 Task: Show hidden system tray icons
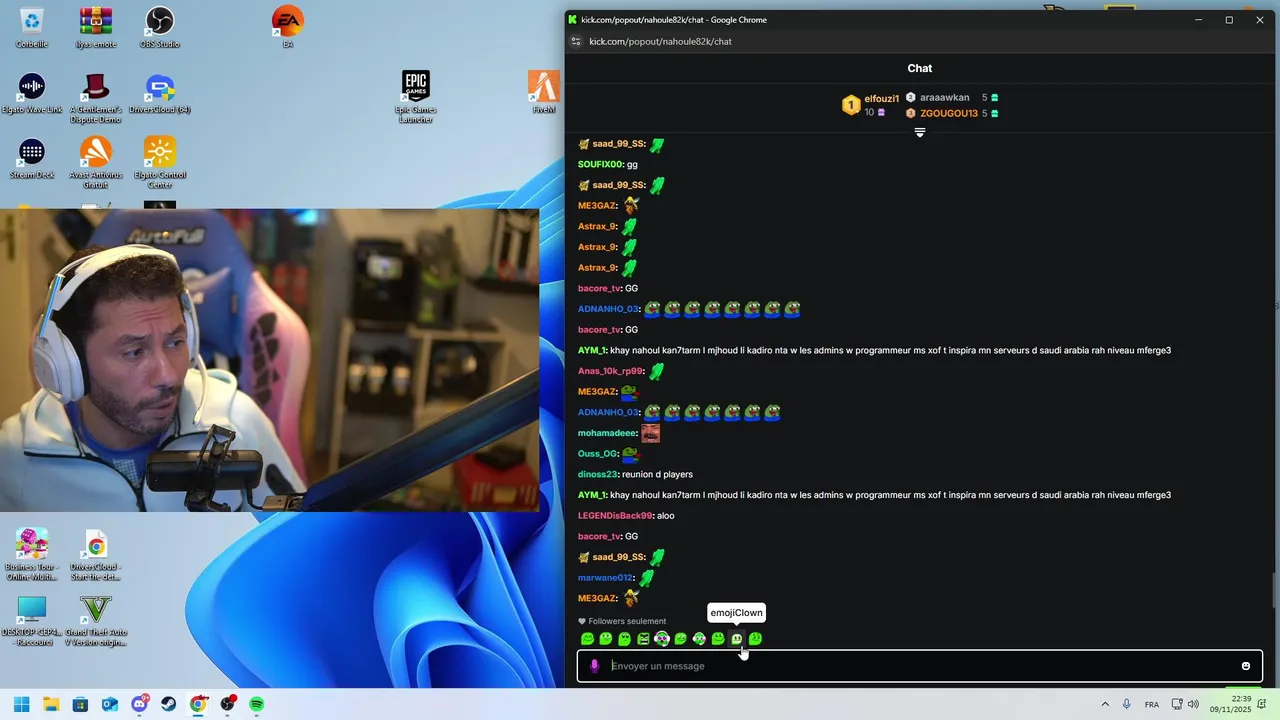tap(1105, 704)
